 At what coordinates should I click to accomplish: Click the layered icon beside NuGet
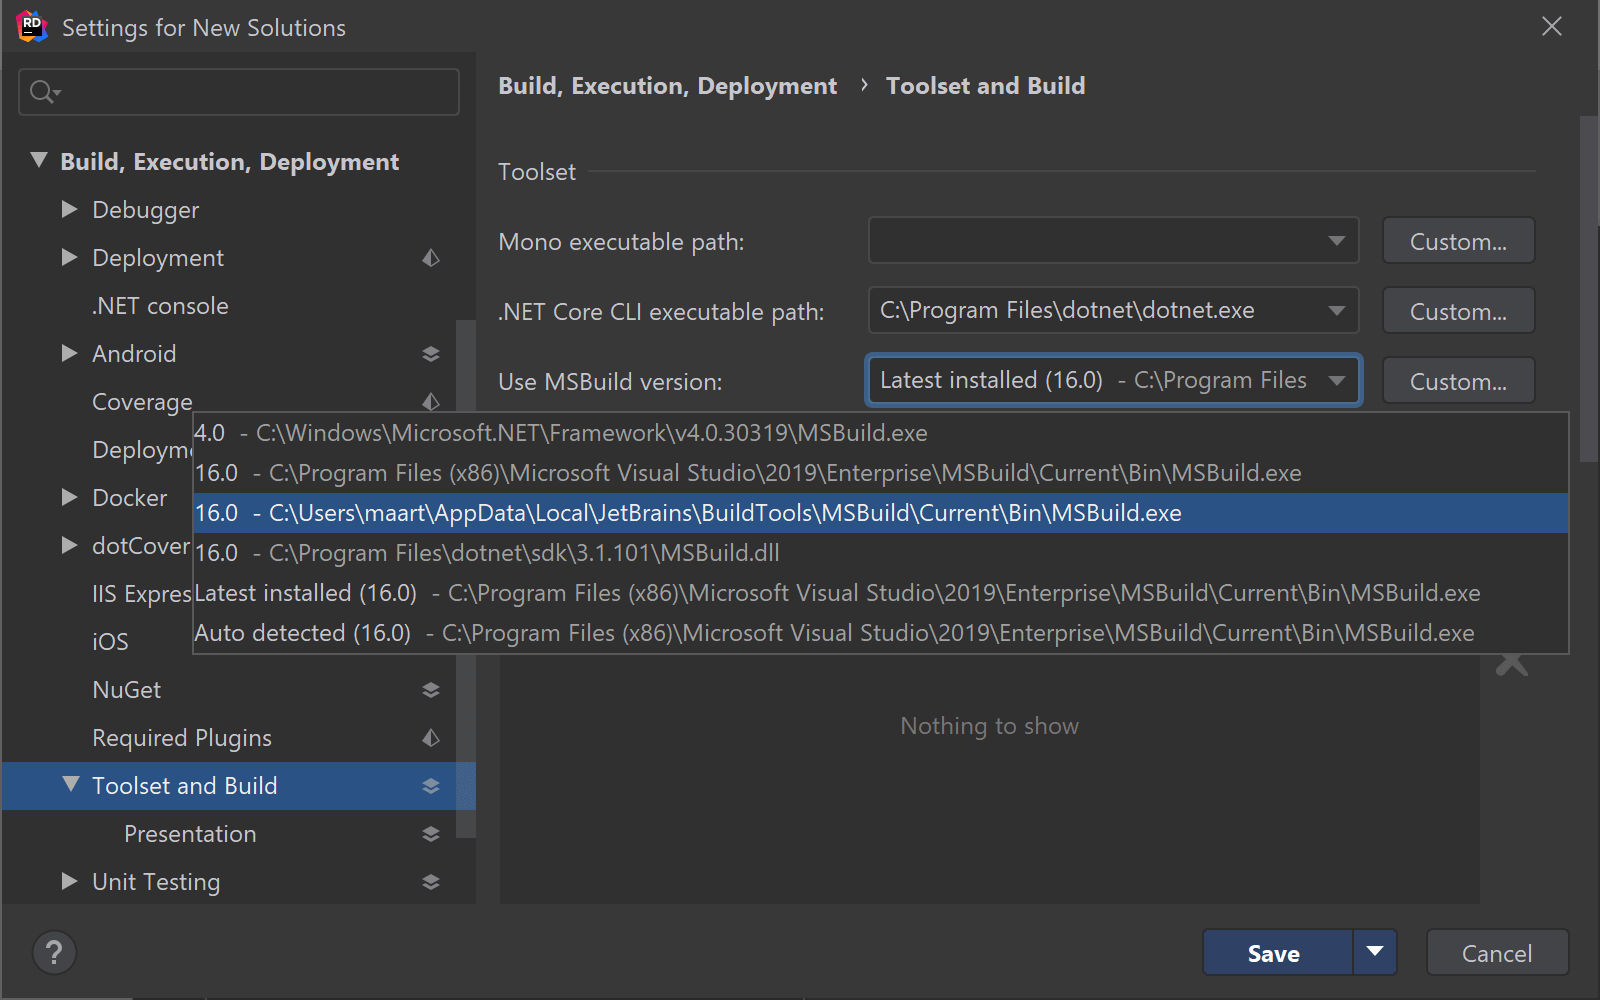click(431, 690)
